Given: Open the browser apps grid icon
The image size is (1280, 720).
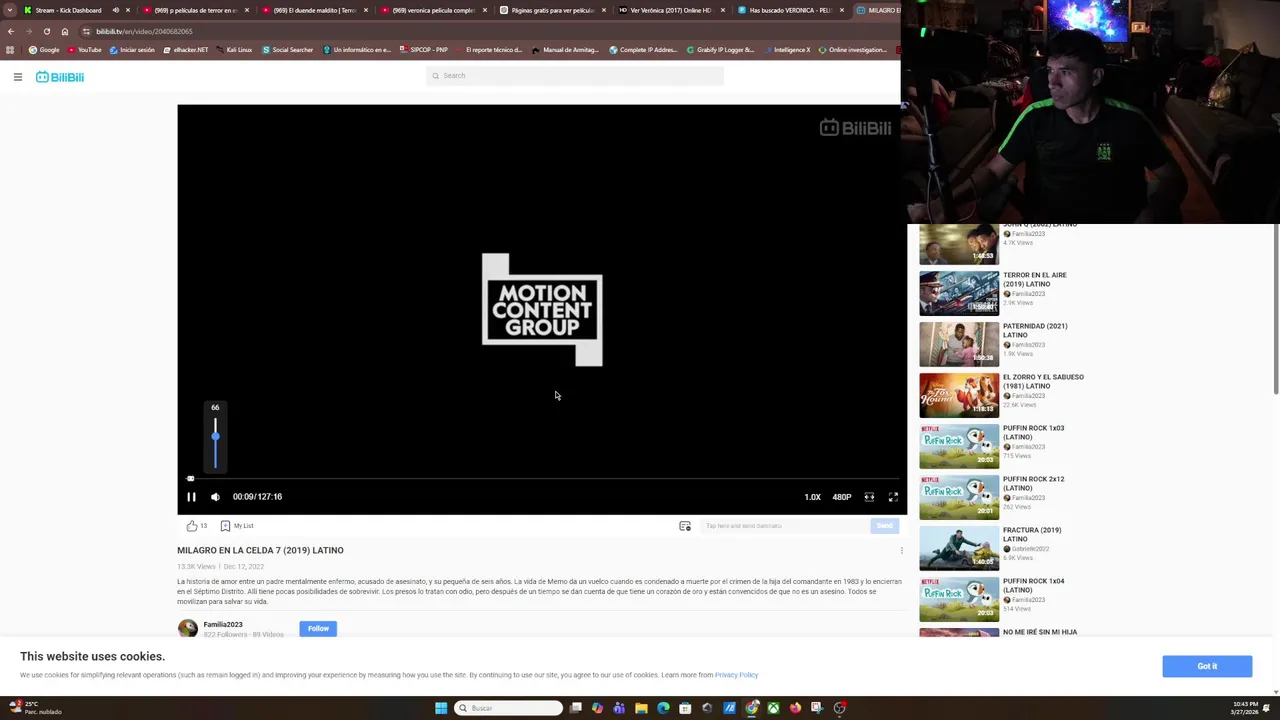Looking at the screenshot, I should [x=10, y=50].
